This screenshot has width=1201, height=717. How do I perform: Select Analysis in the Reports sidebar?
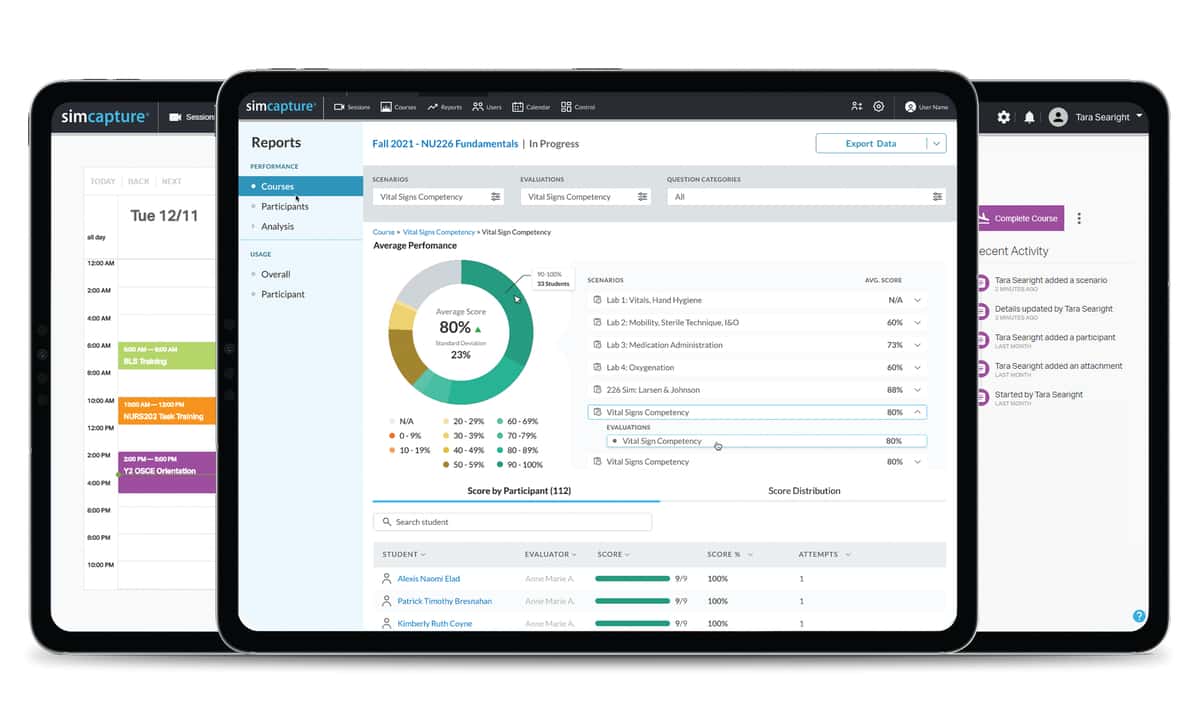point(277,226)
